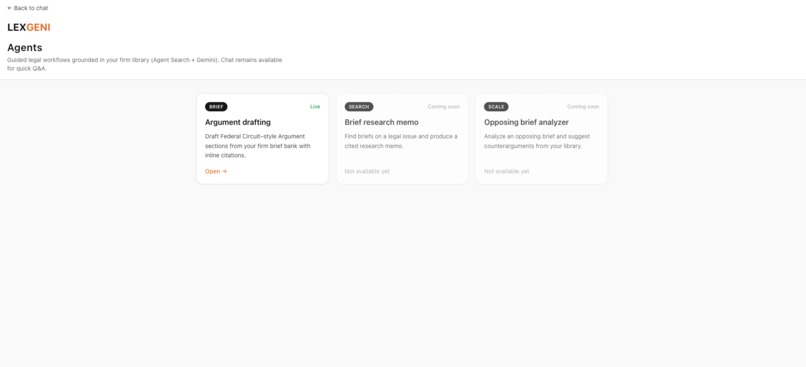The width and height of the screenshot is (806, 367).
Task: Select the SCALE badge on Opposing brief analyzer card
Action: point(496,107)
